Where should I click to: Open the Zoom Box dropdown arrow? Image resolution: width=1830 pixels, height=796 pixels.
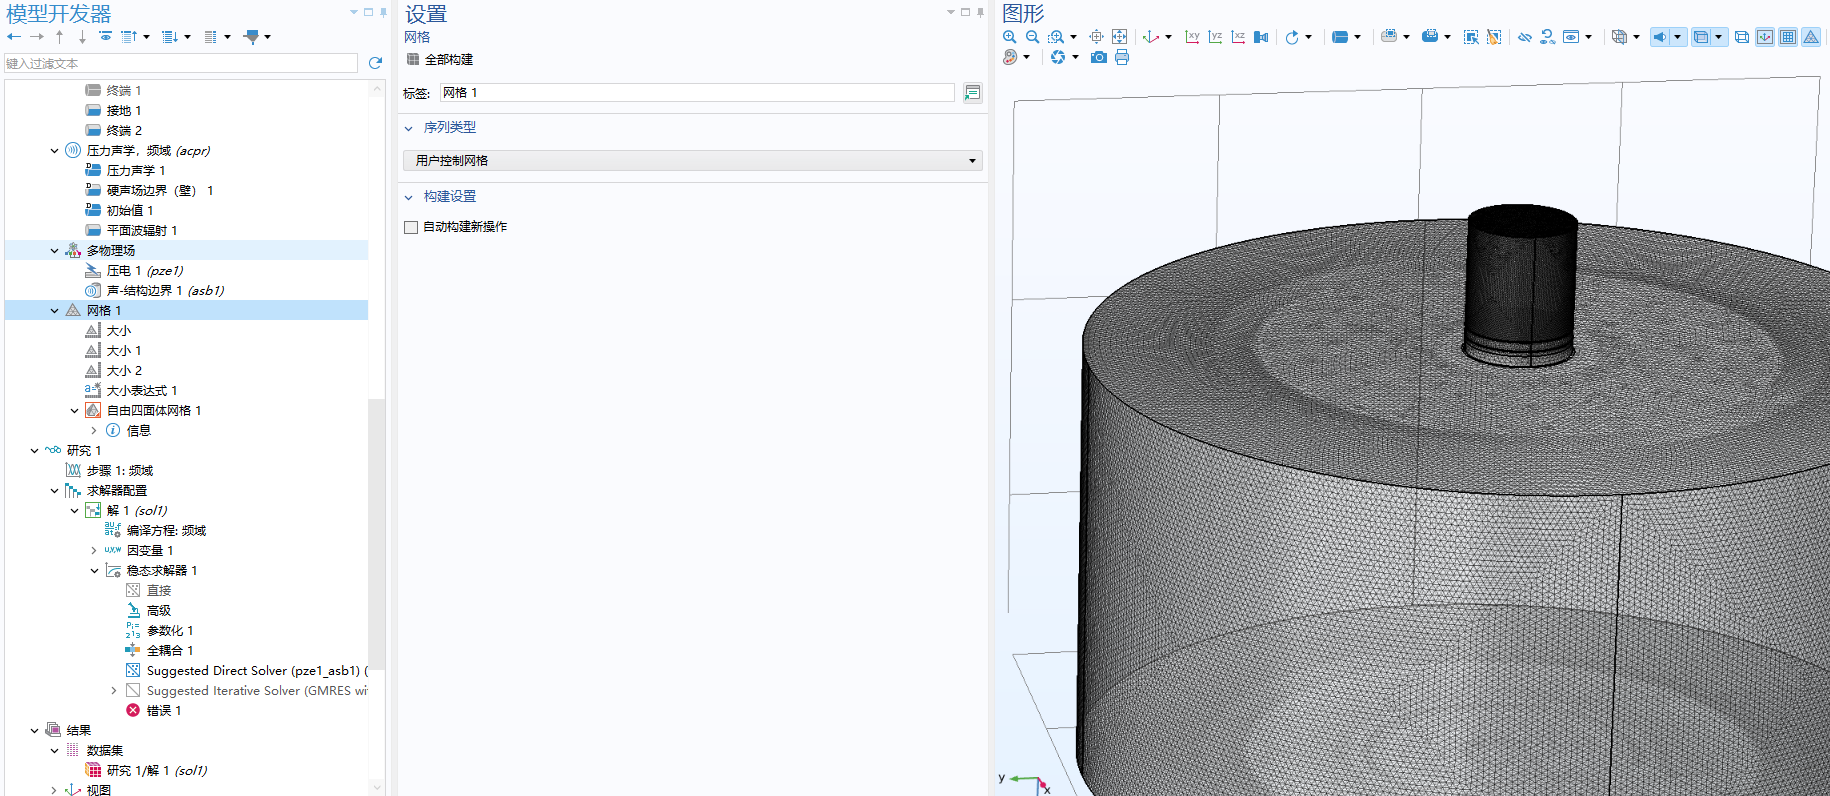point(1074,37)
